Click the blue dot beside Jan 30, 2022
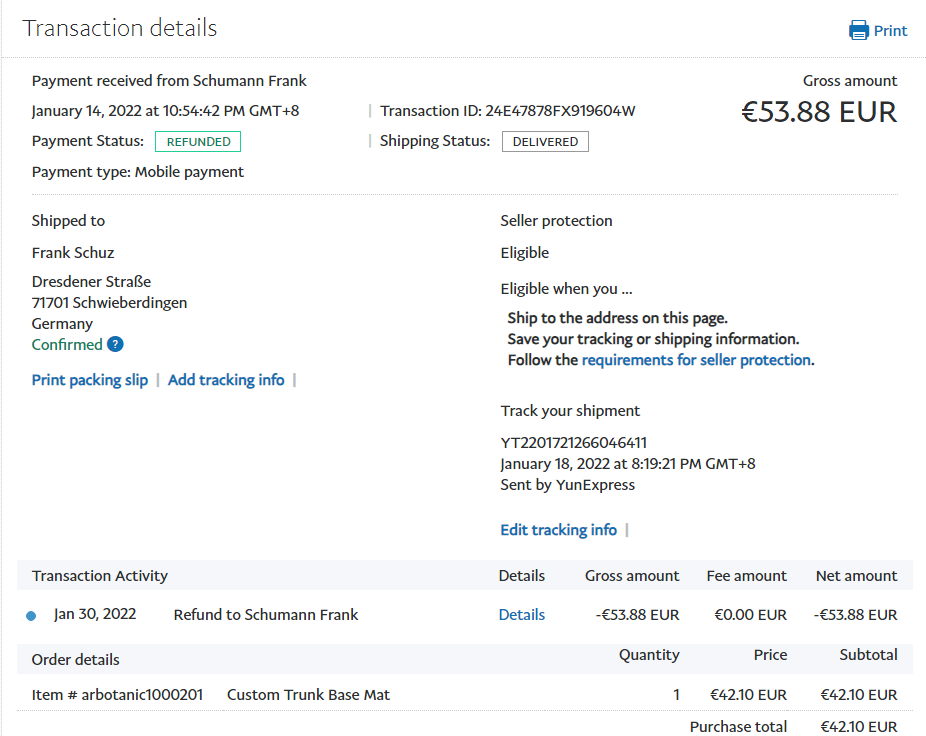926x736 pixels. pos(31,616)
